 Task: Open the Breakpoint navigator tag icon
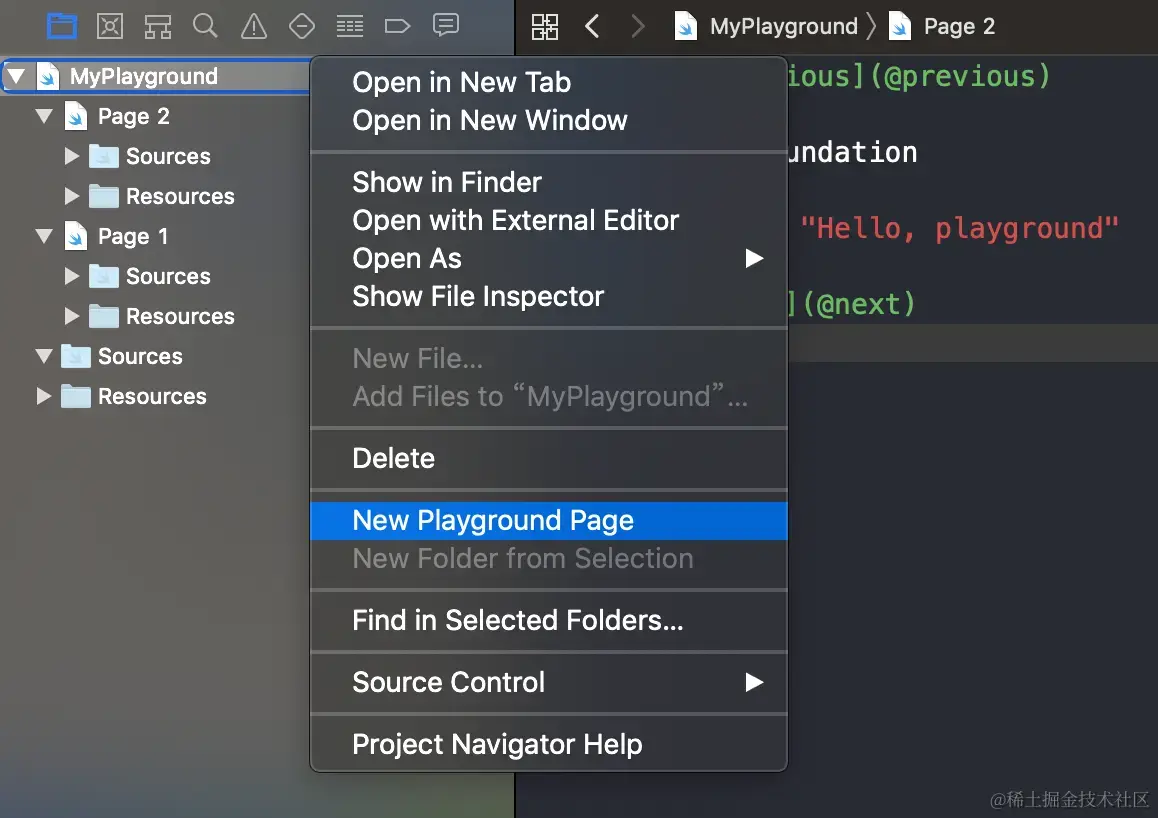point(397,27)
